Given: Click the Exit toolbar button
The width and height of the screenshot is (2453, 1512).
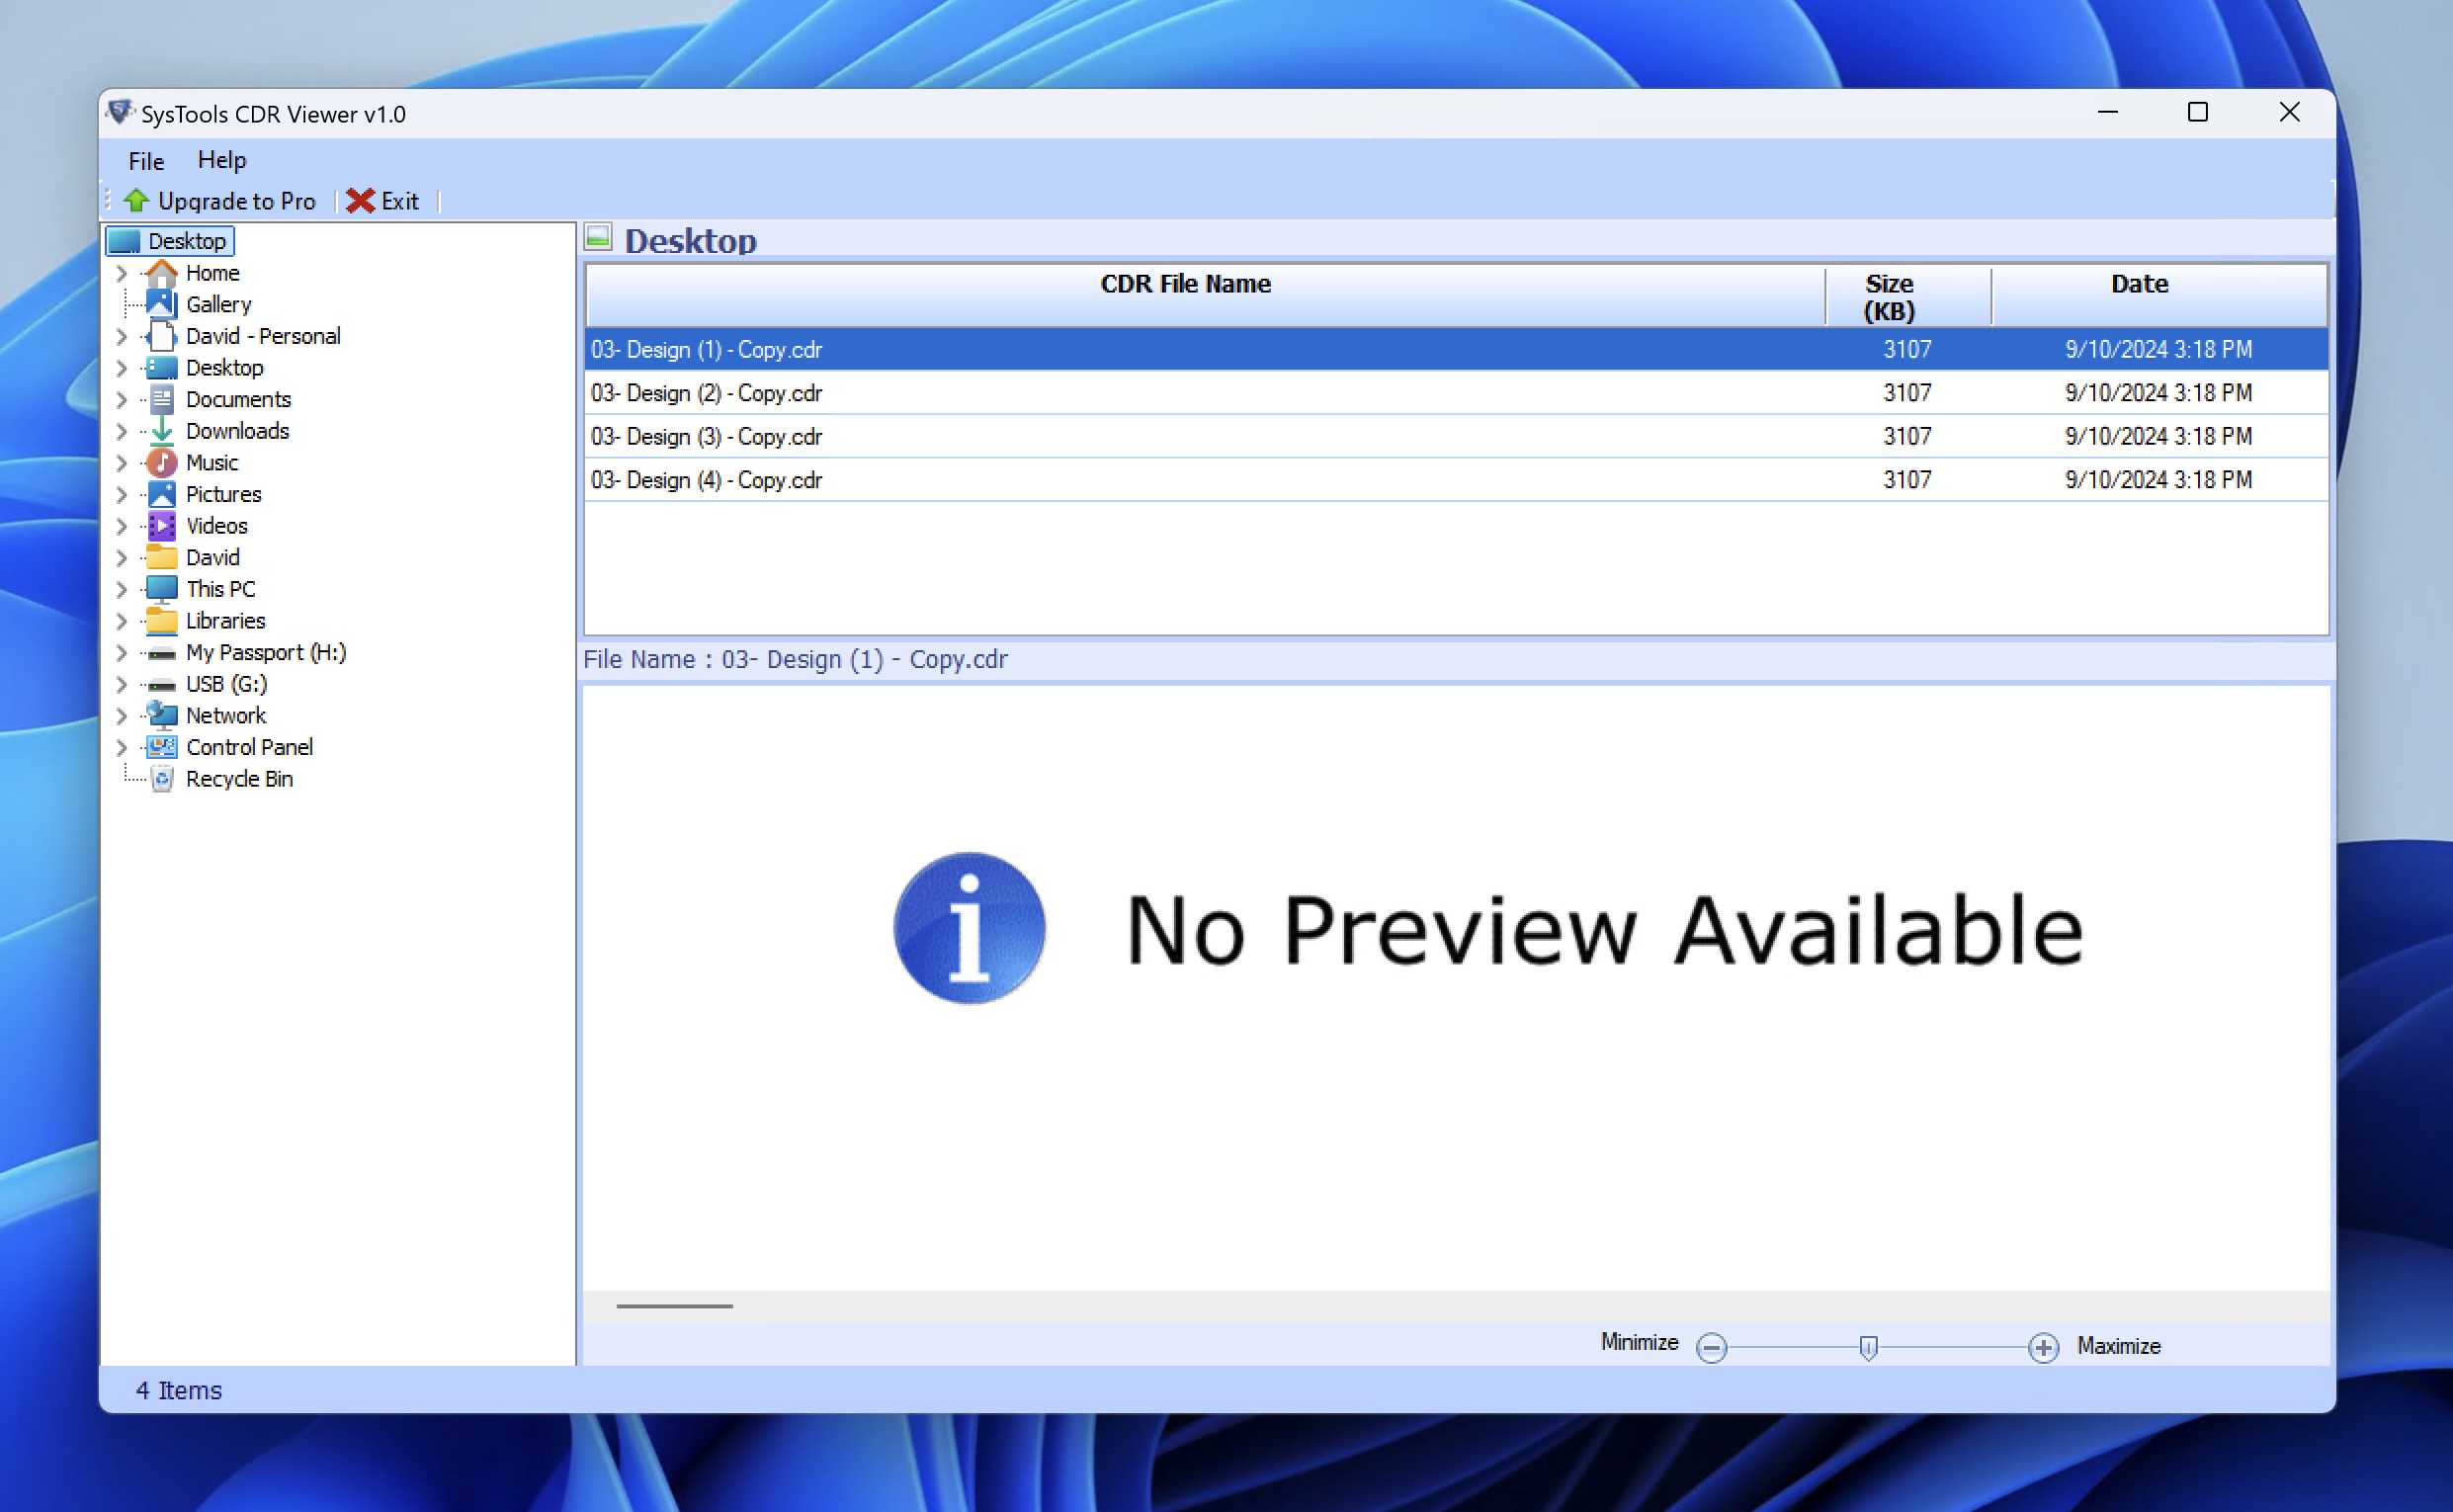Looking at the screenshot, I should (x=383, y=201).
